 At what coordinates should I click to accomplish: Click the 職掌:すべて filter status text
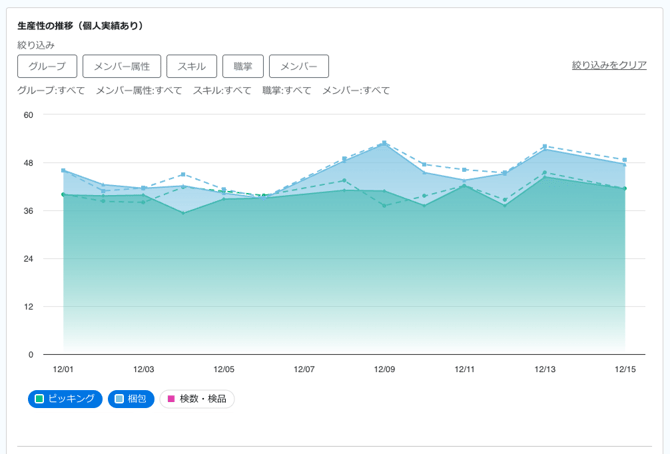(287, 91)
